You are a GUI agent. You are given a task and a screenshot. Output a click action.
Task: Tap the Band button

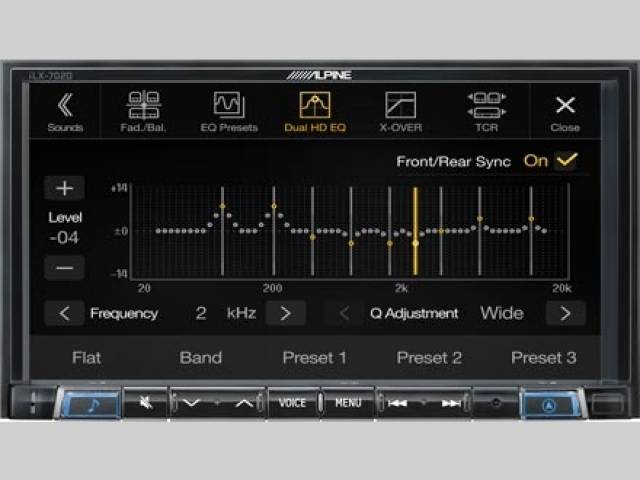click(x=200, y=358)
